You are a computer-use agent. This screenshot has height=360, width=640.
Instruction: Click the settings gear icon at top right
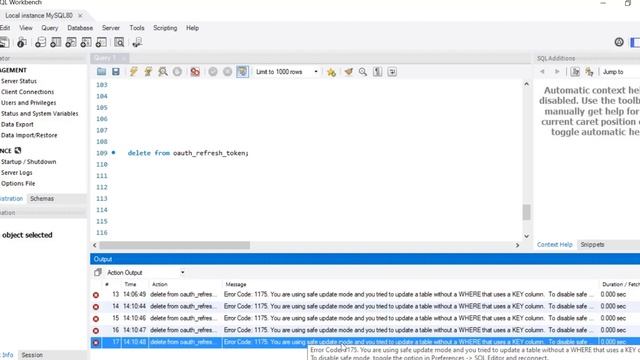[x=619, y=42]
